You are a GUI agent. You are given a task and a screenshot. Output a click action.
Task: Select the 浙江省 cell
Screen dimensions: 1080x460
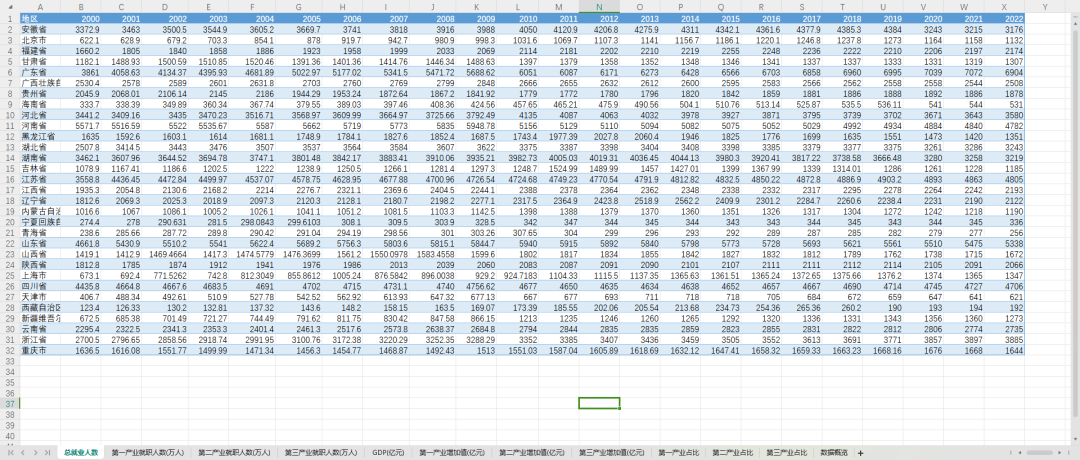tap(39, 340)
